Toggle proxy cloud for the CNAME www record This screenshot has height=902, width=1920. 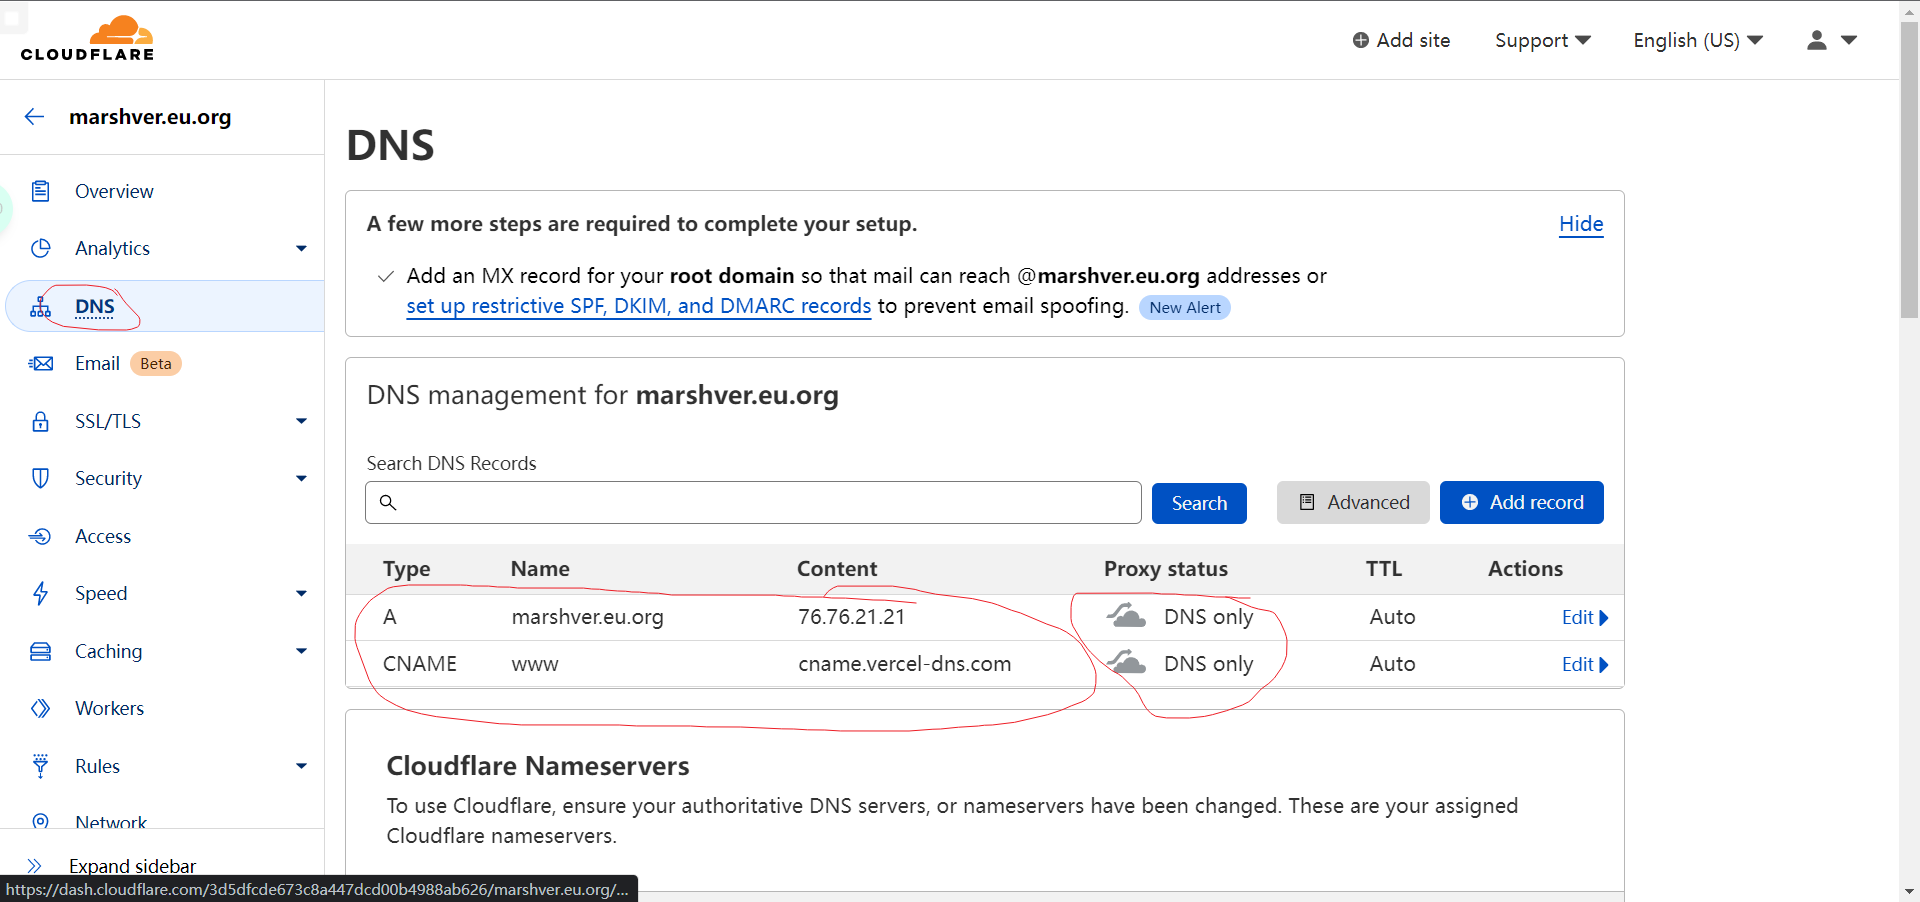pos(1127,663)
